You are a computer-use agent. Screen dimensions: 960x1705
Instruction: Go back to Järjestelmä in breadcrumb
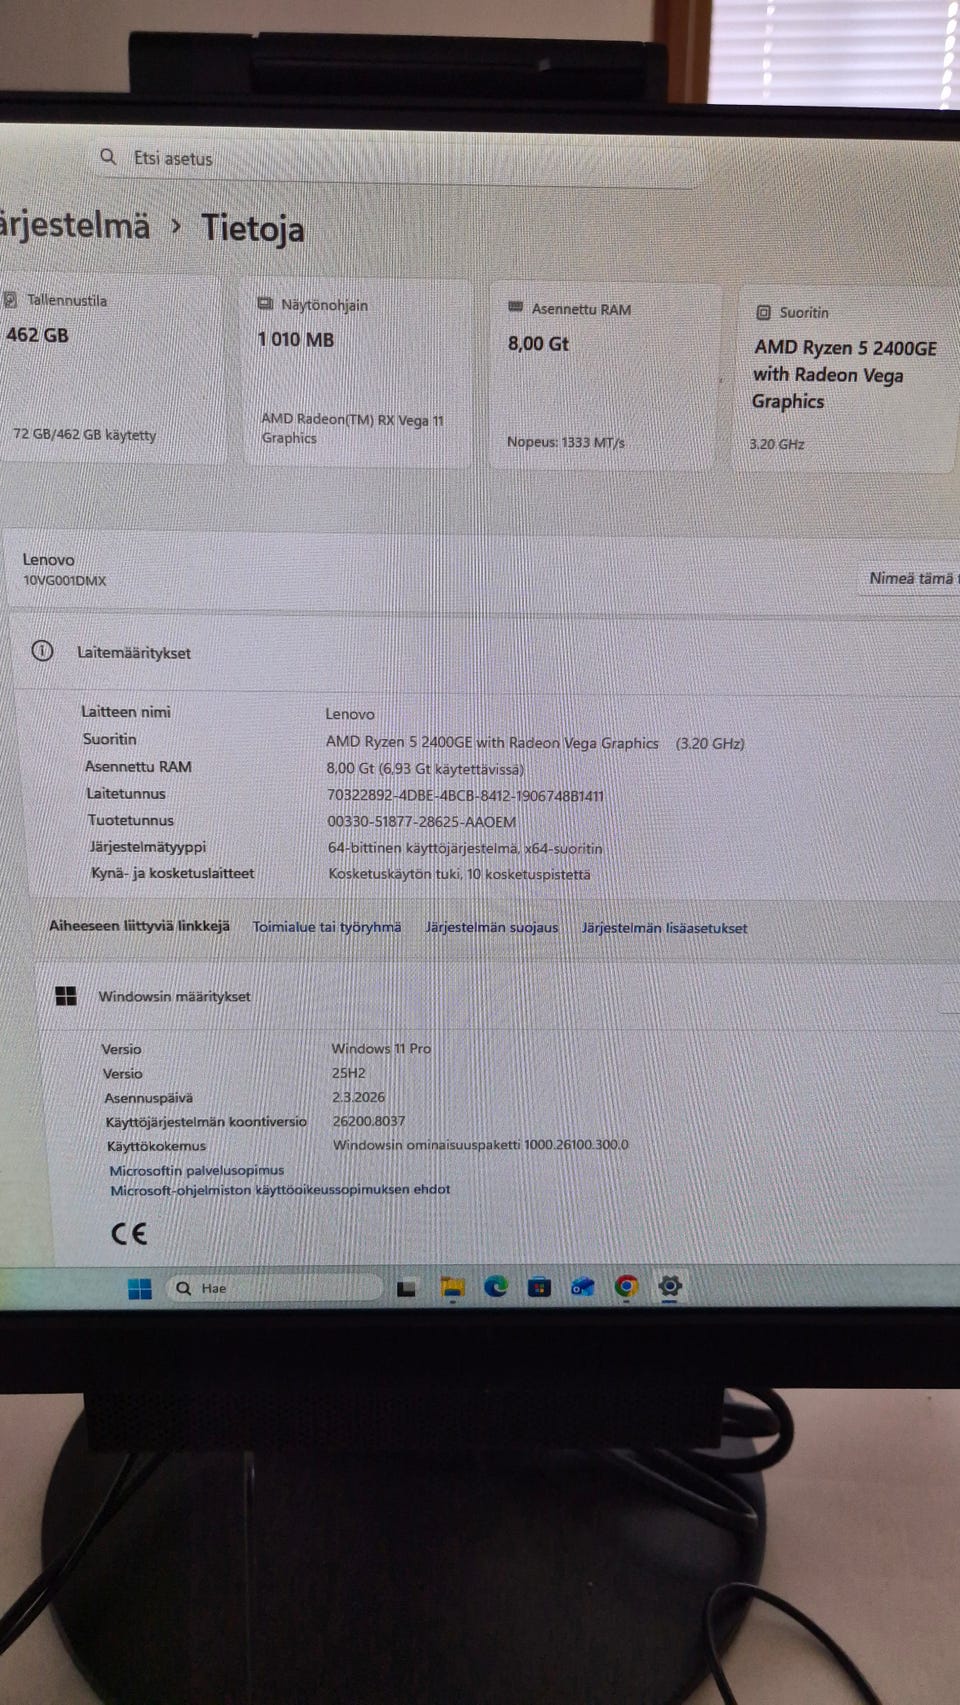click(x=75, y=224)
